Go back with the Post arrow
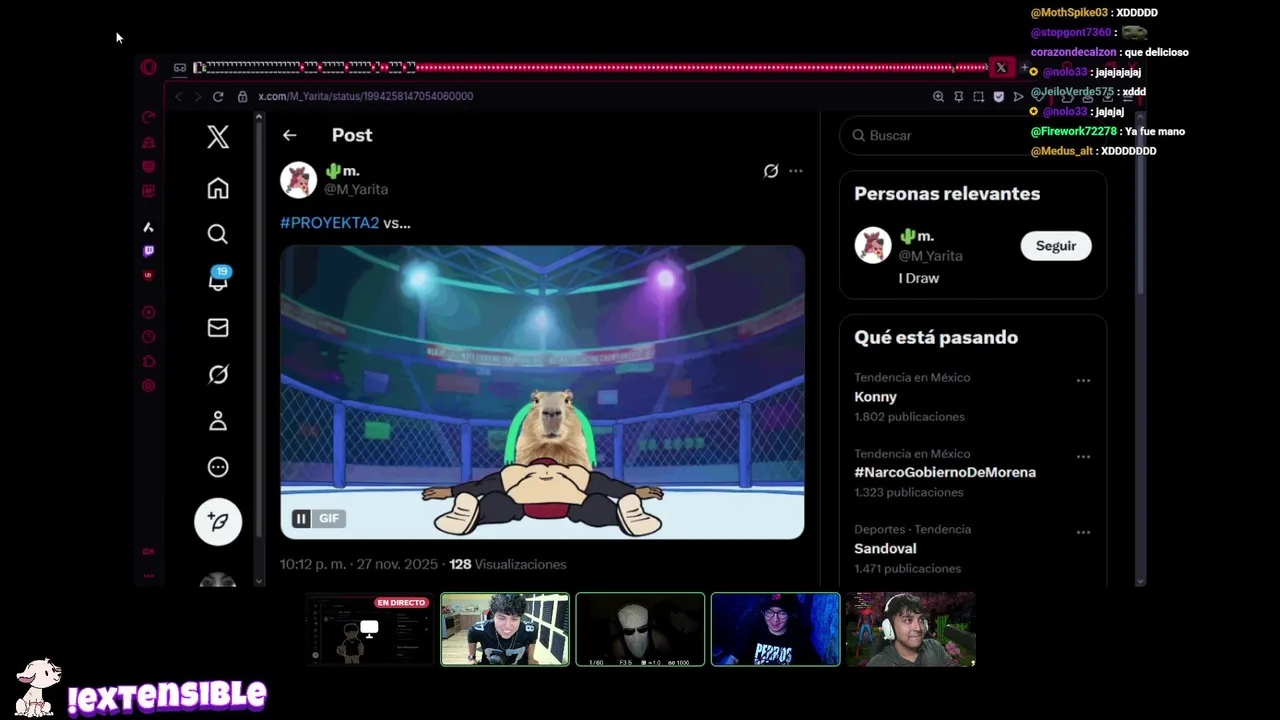 289,135
